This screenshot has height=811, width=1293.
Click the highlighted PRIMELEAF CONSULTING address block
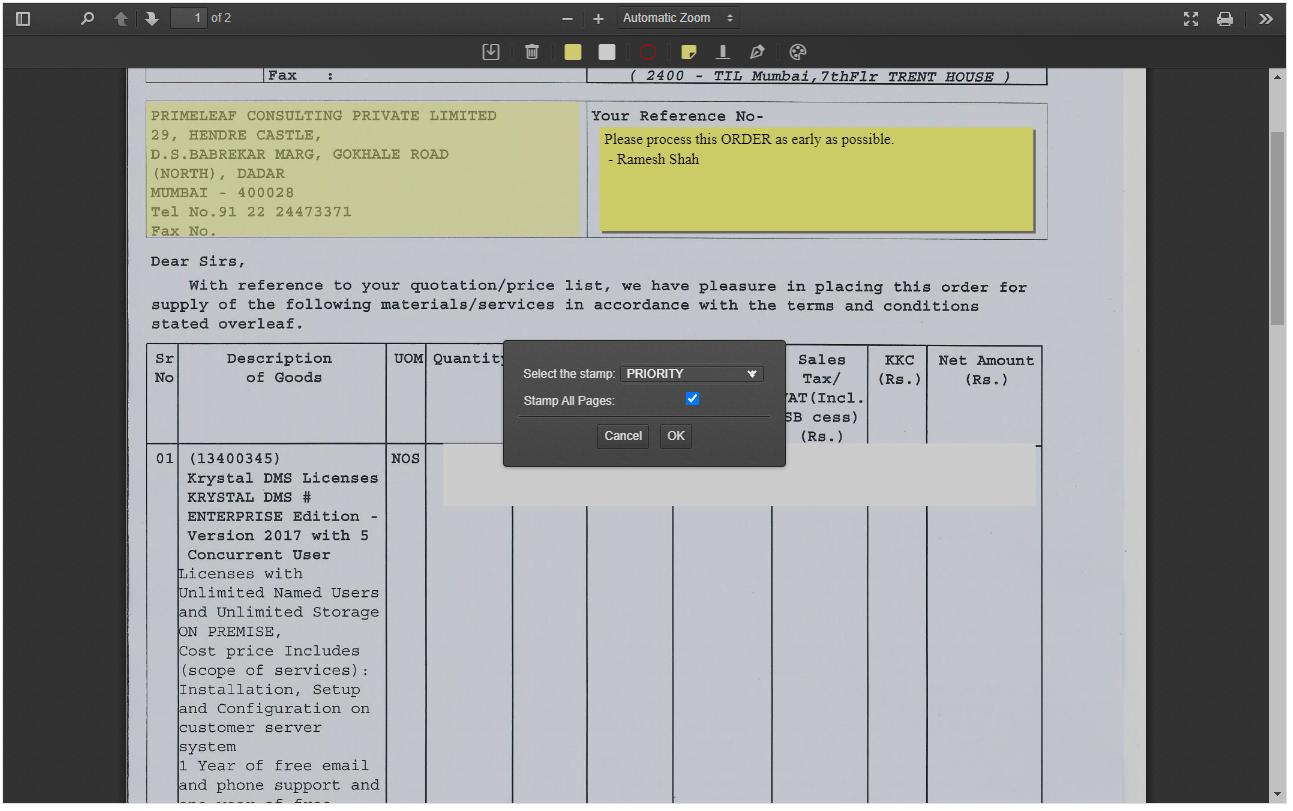click(x=363, y=170)
